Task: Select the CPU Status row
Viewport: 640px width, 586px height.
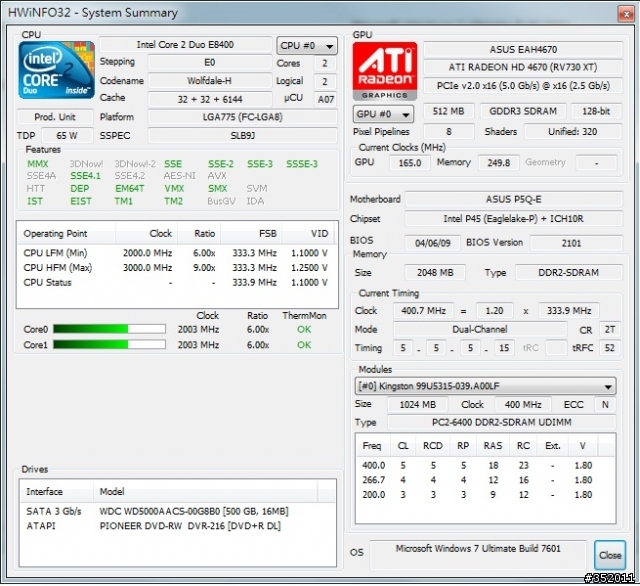Action: point(176,282)
